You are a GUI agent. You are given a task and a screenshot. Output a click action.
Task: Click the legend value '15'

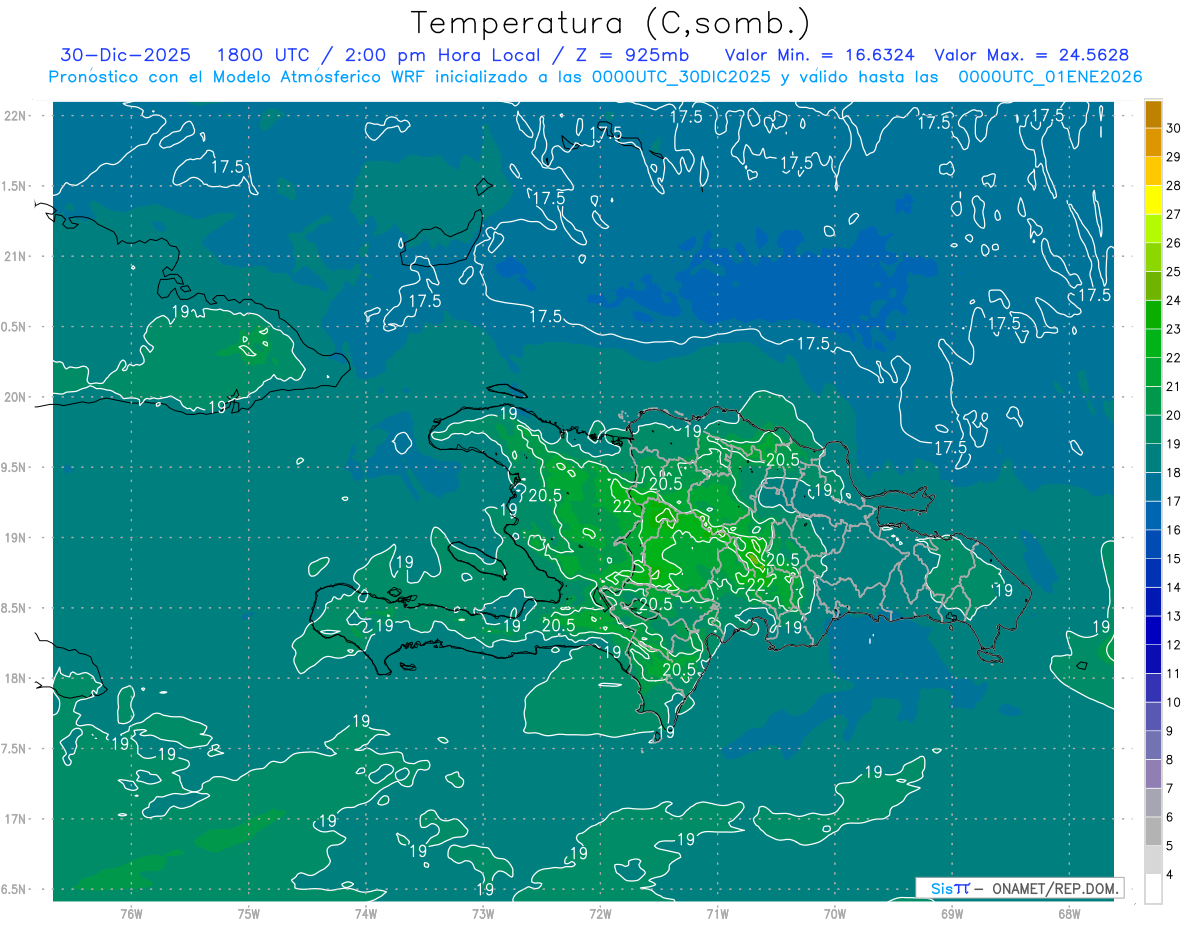coord(1175,559)
